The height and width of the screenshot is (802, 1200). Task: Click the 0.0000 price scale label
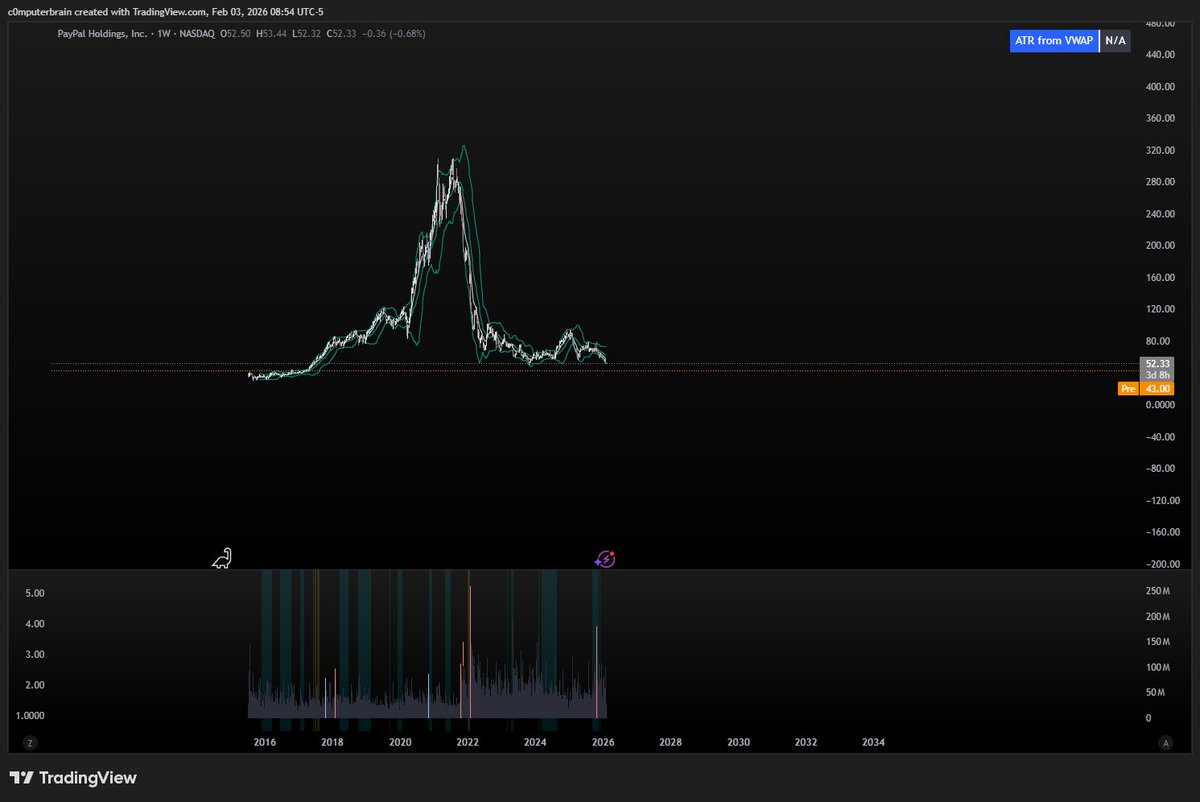pos(1159,405)
